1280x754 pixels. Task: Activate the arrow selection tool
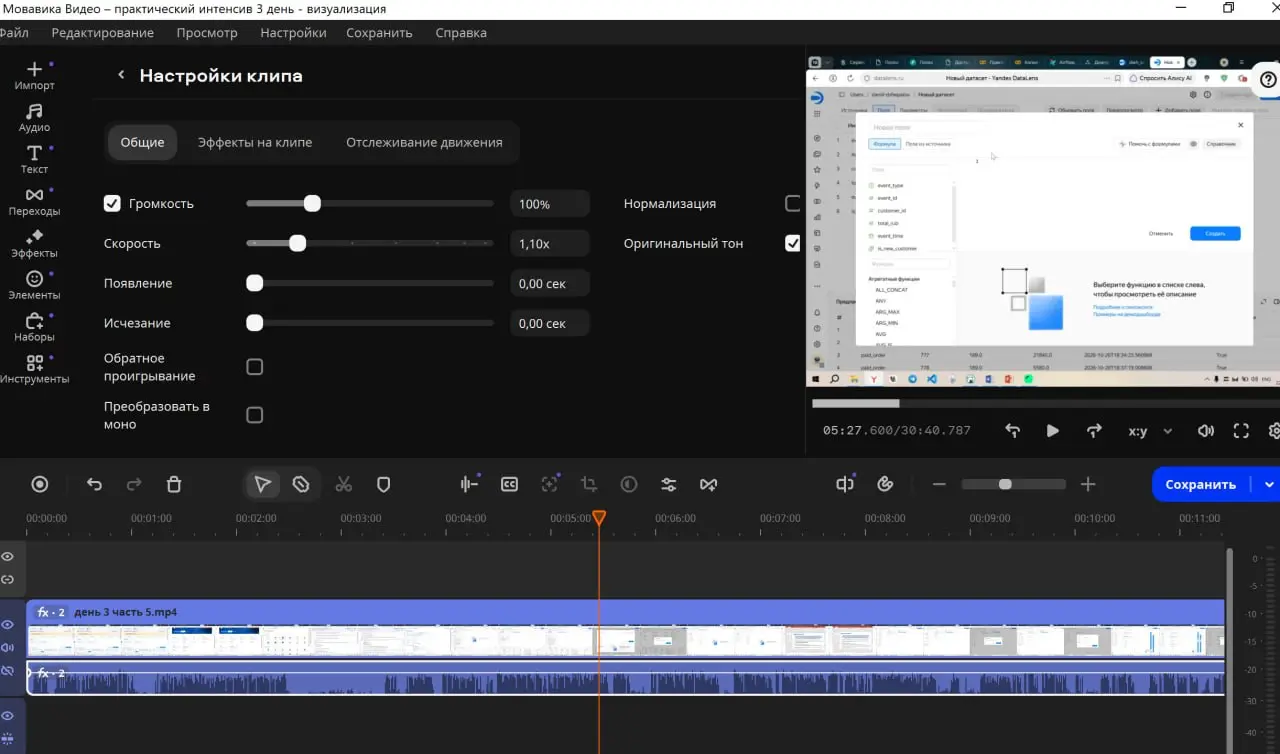(x=263, y=484)
